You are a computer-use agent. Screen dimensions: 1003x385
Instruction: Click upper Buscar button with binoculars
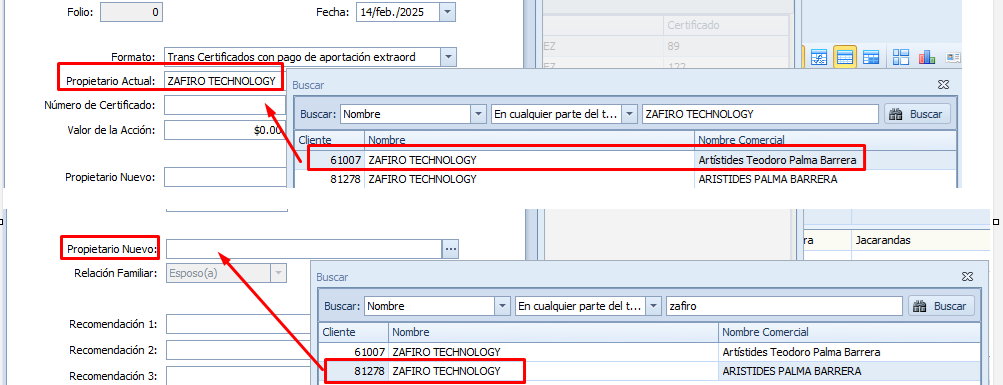pyautogui.click(x=918, y=114)
